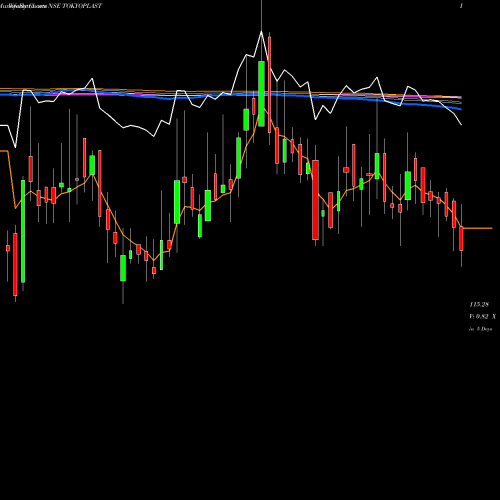Image resolution: width=500 pixels, height=500 pixels.
Task: Click the tallest green candle at the peak
Action: pyautogui.click(x=261, y=94)
